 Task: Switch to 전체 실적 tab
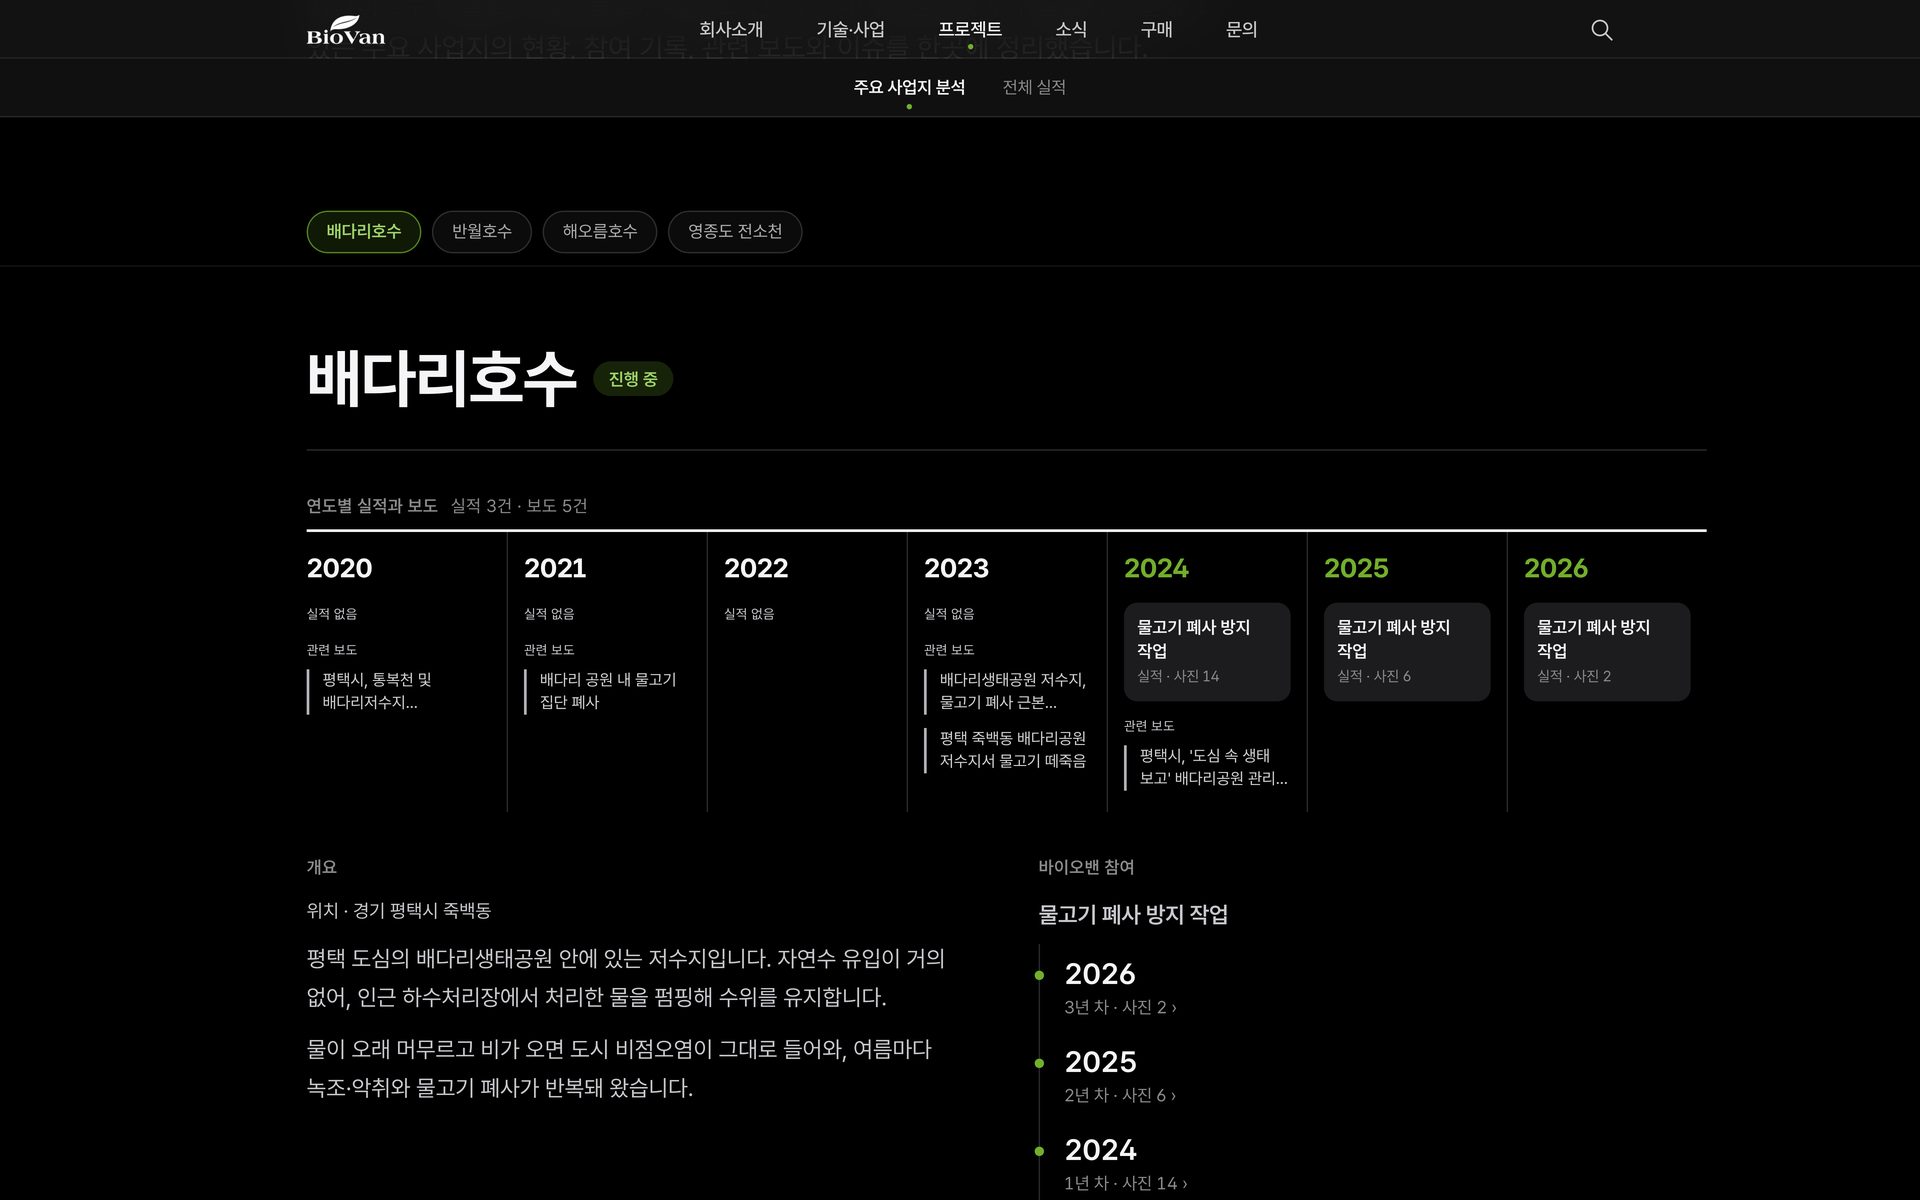click(1034, 87)
